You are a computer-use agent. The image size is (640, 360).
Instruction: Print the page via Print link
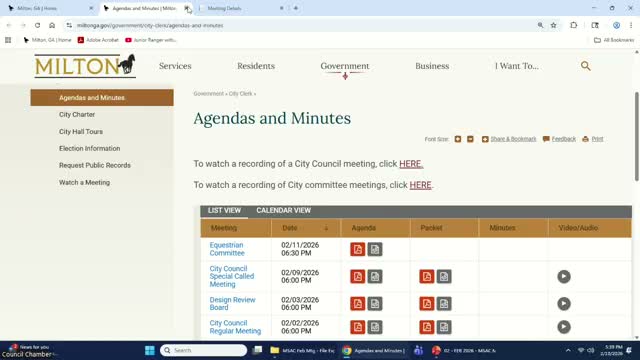point(597,139)
